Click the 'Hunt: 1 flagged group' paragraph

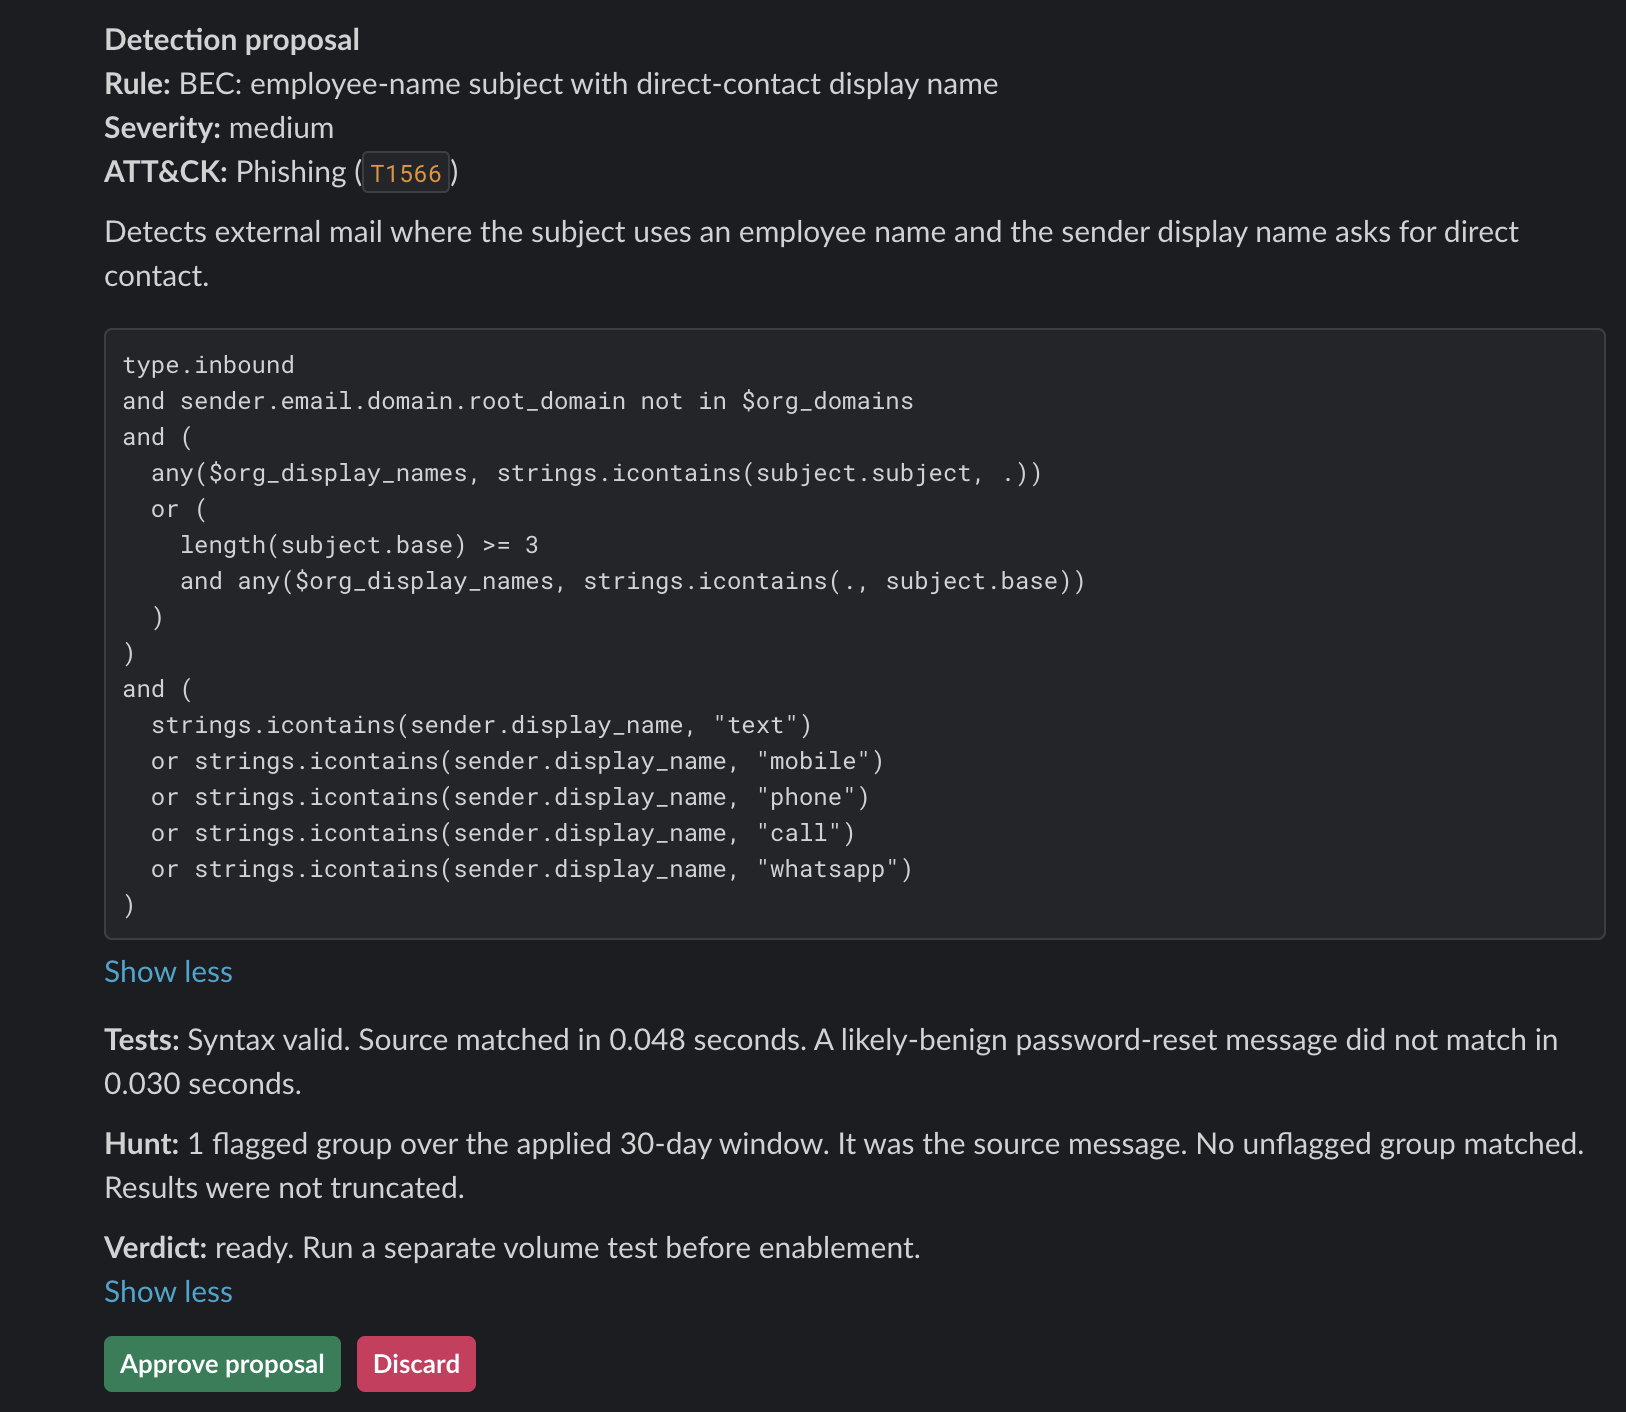[x=844, y=1166]
